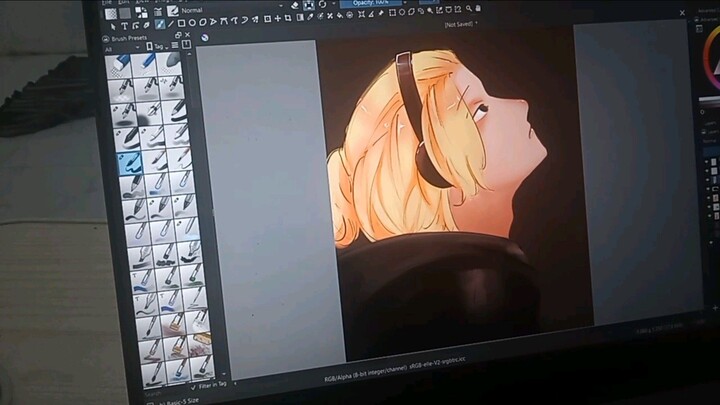Select the Transform tool
This screenshot has width=720, height=405.
coord(267,19)
